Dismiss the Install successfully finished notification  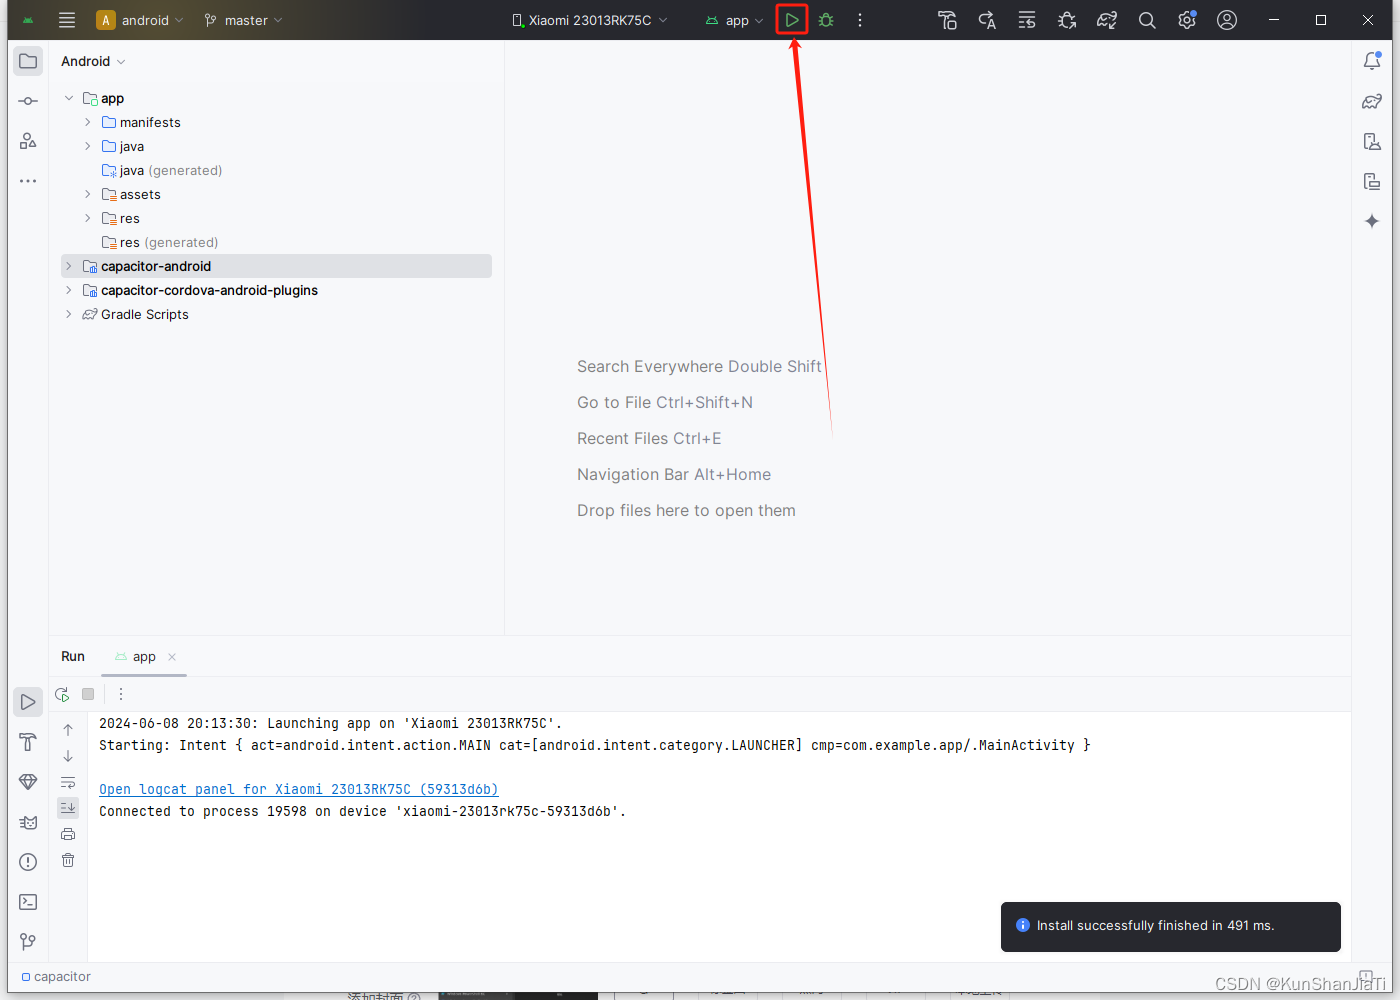(x=1170, y=926)
